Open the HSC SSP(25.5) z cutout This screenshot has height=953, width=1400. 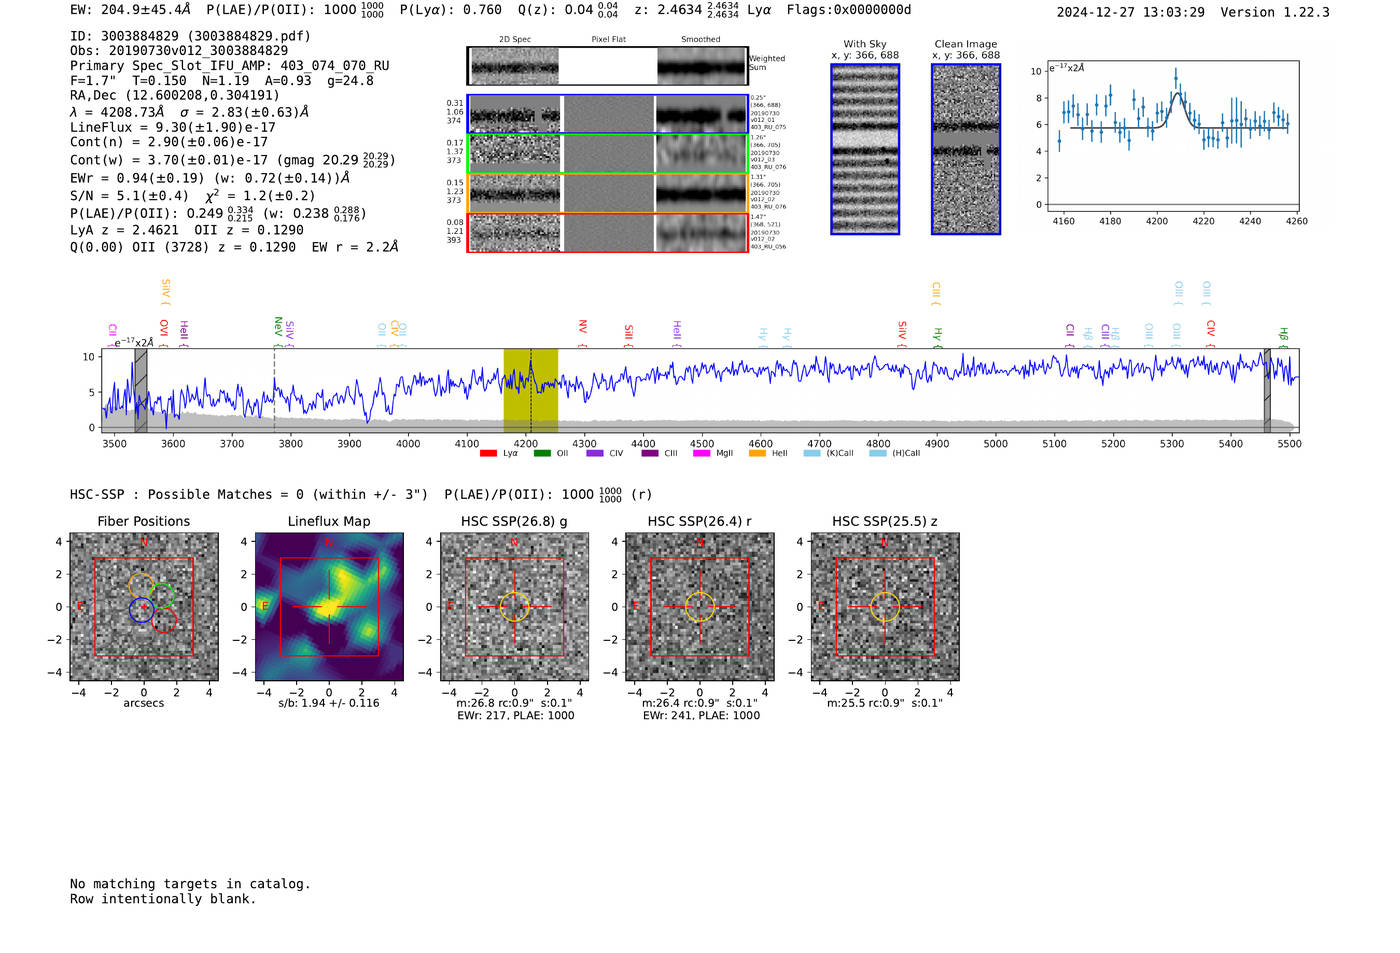coord(885,607)
